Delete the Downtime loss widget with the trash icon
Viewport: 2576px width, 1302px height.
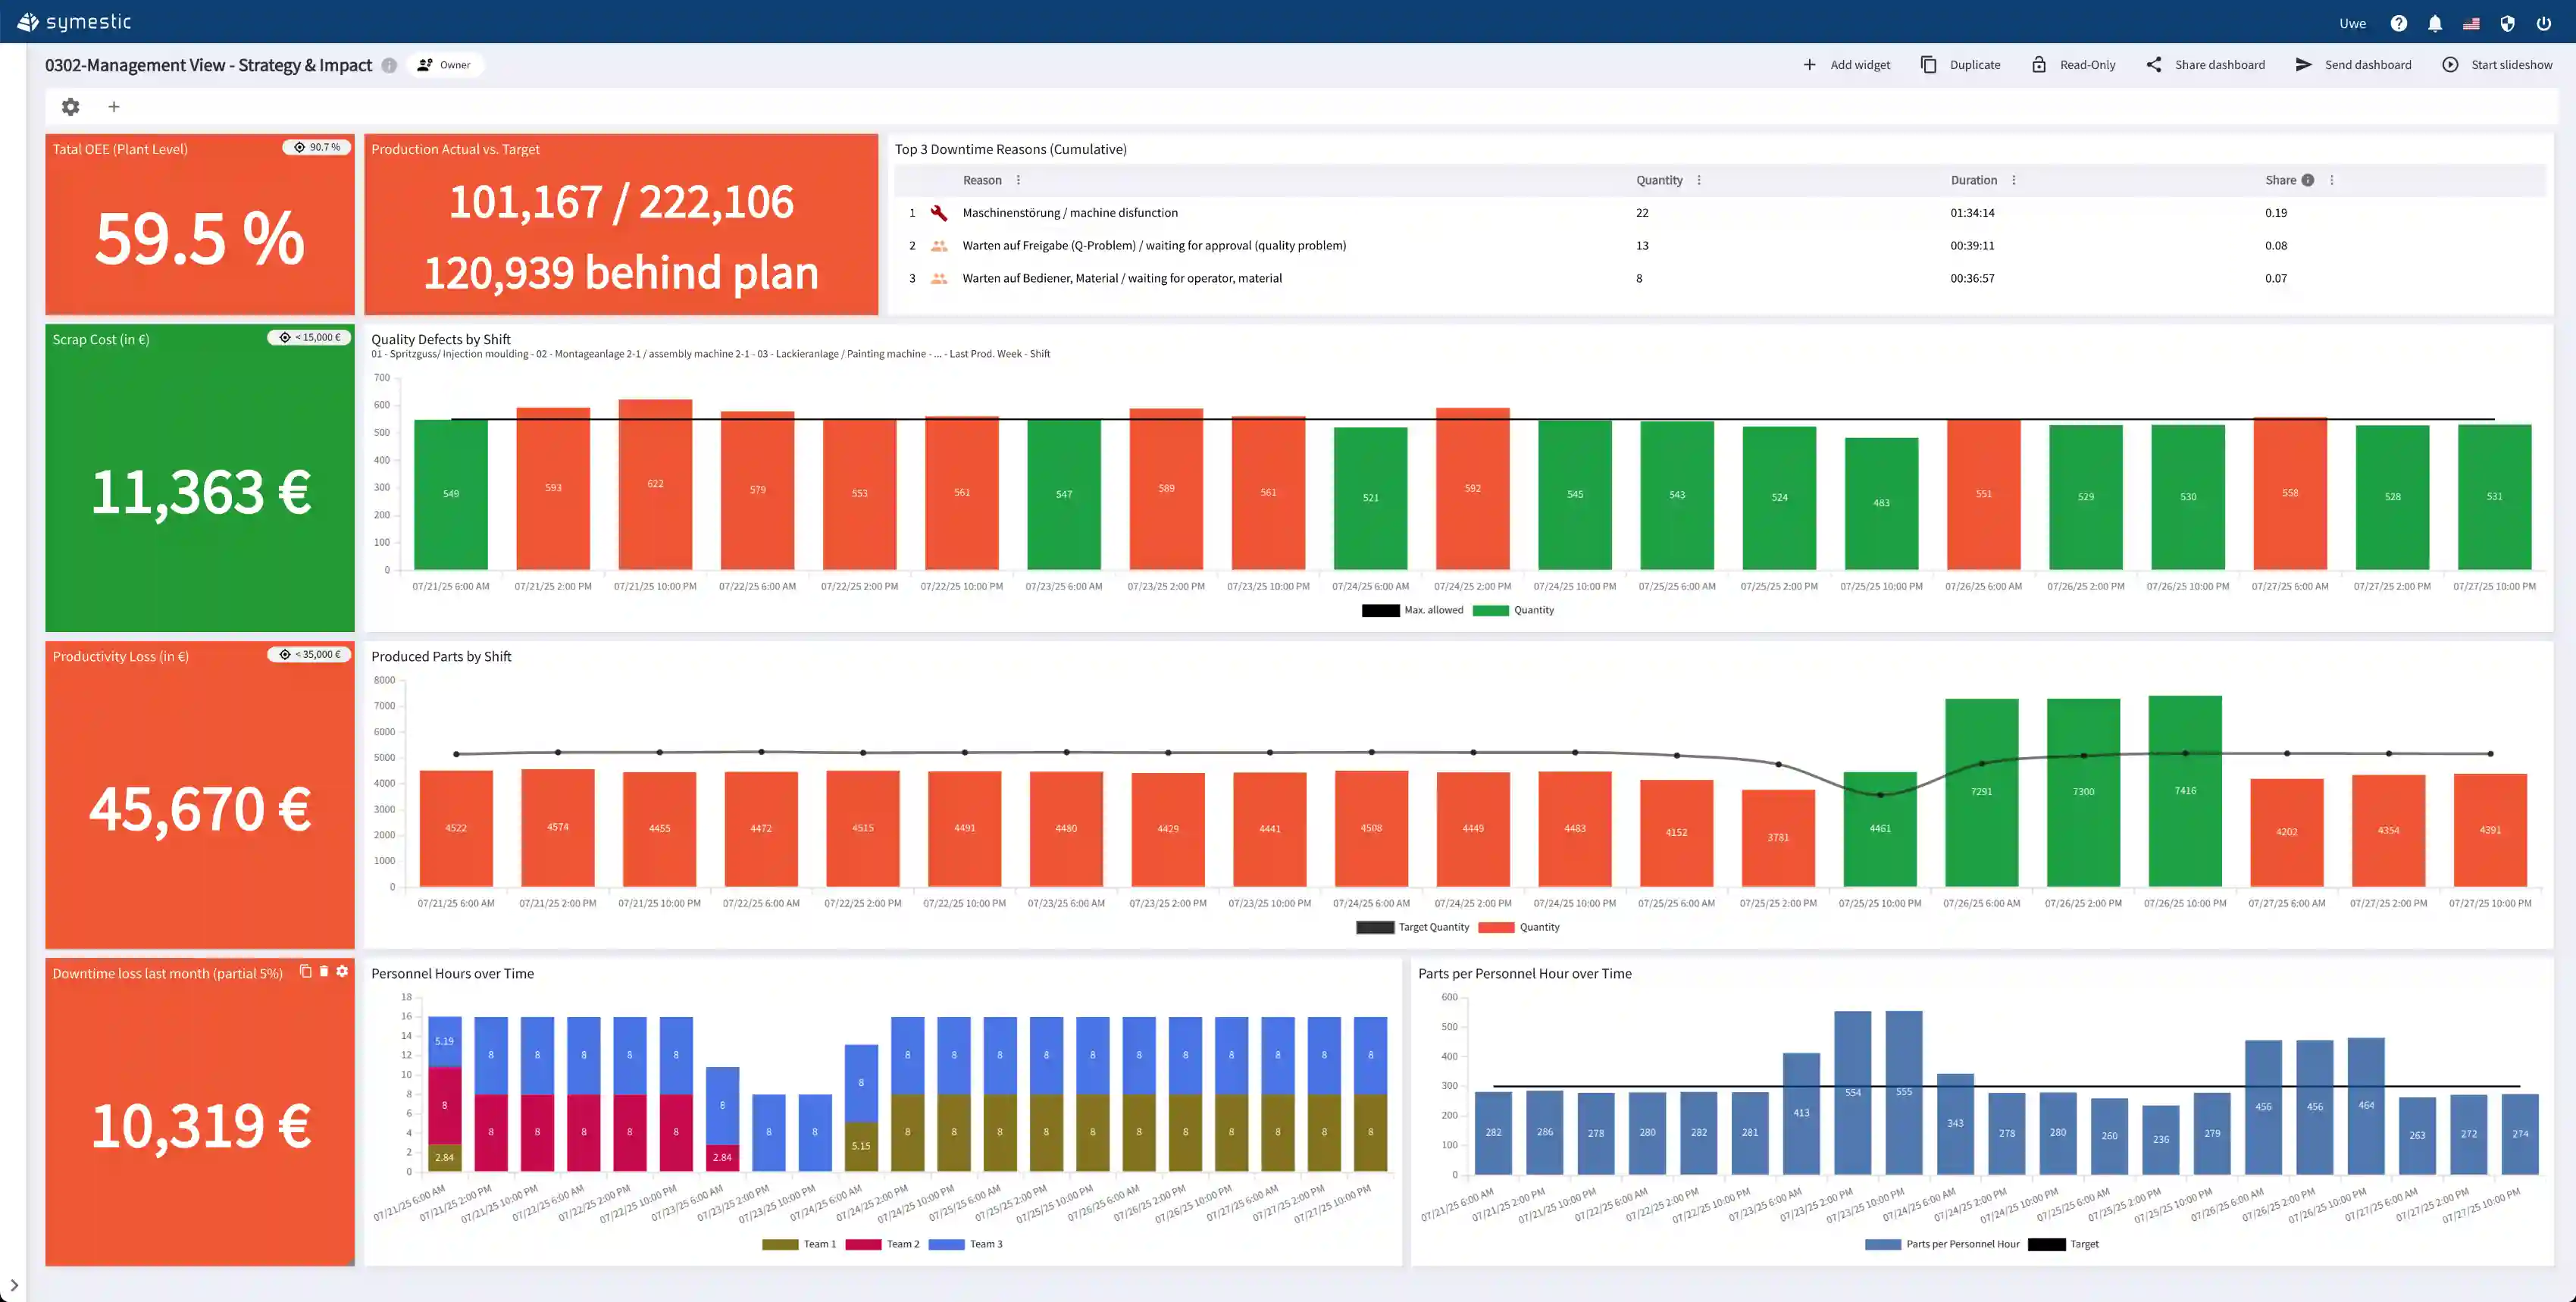pos(324,971)
